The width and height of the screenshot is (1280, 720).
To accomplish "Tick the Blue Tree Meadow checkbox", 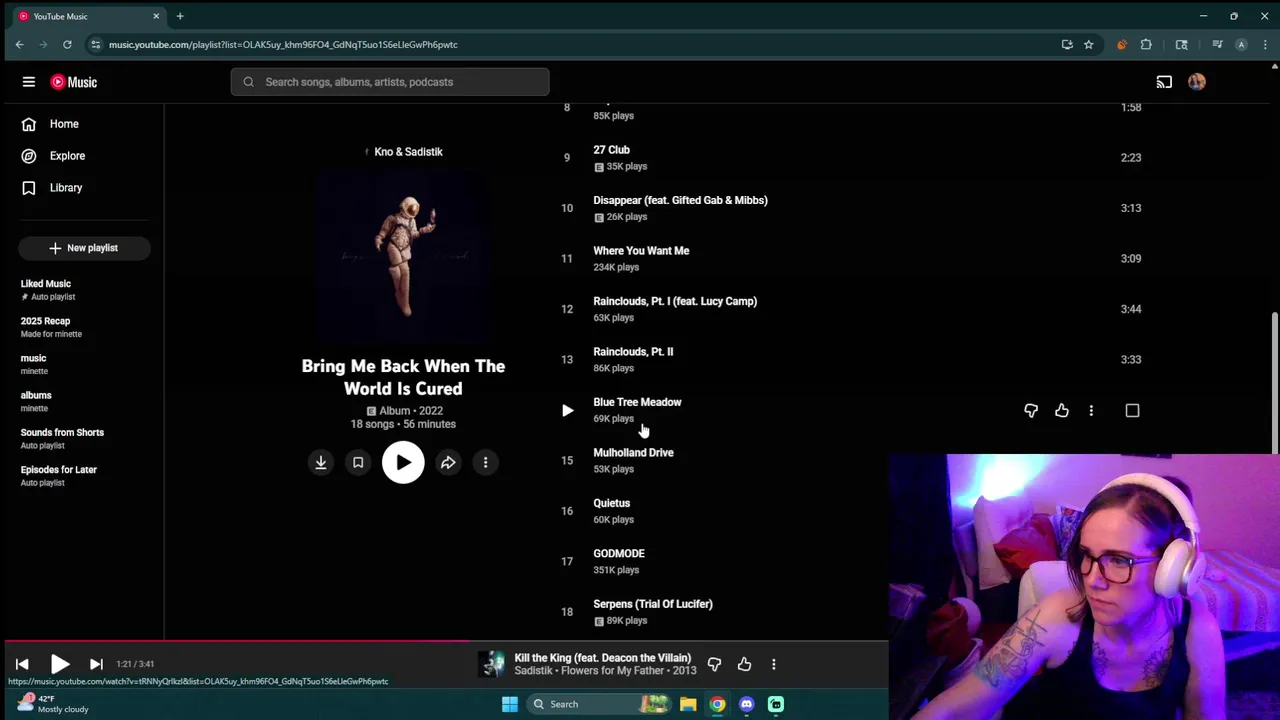I will click(1132, 410).
